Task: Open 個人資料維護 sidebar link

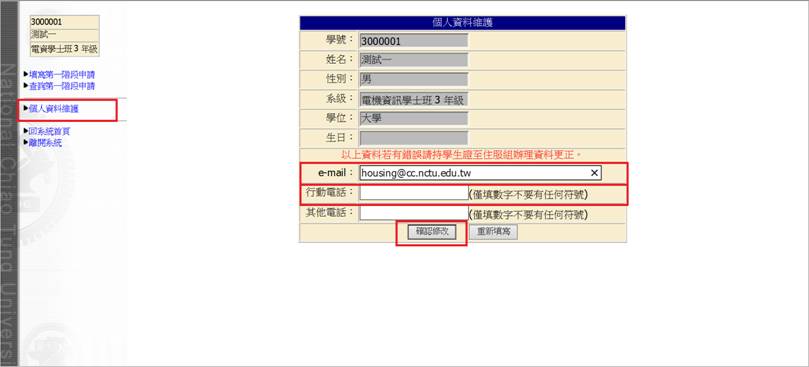Action: pos(54,108)
